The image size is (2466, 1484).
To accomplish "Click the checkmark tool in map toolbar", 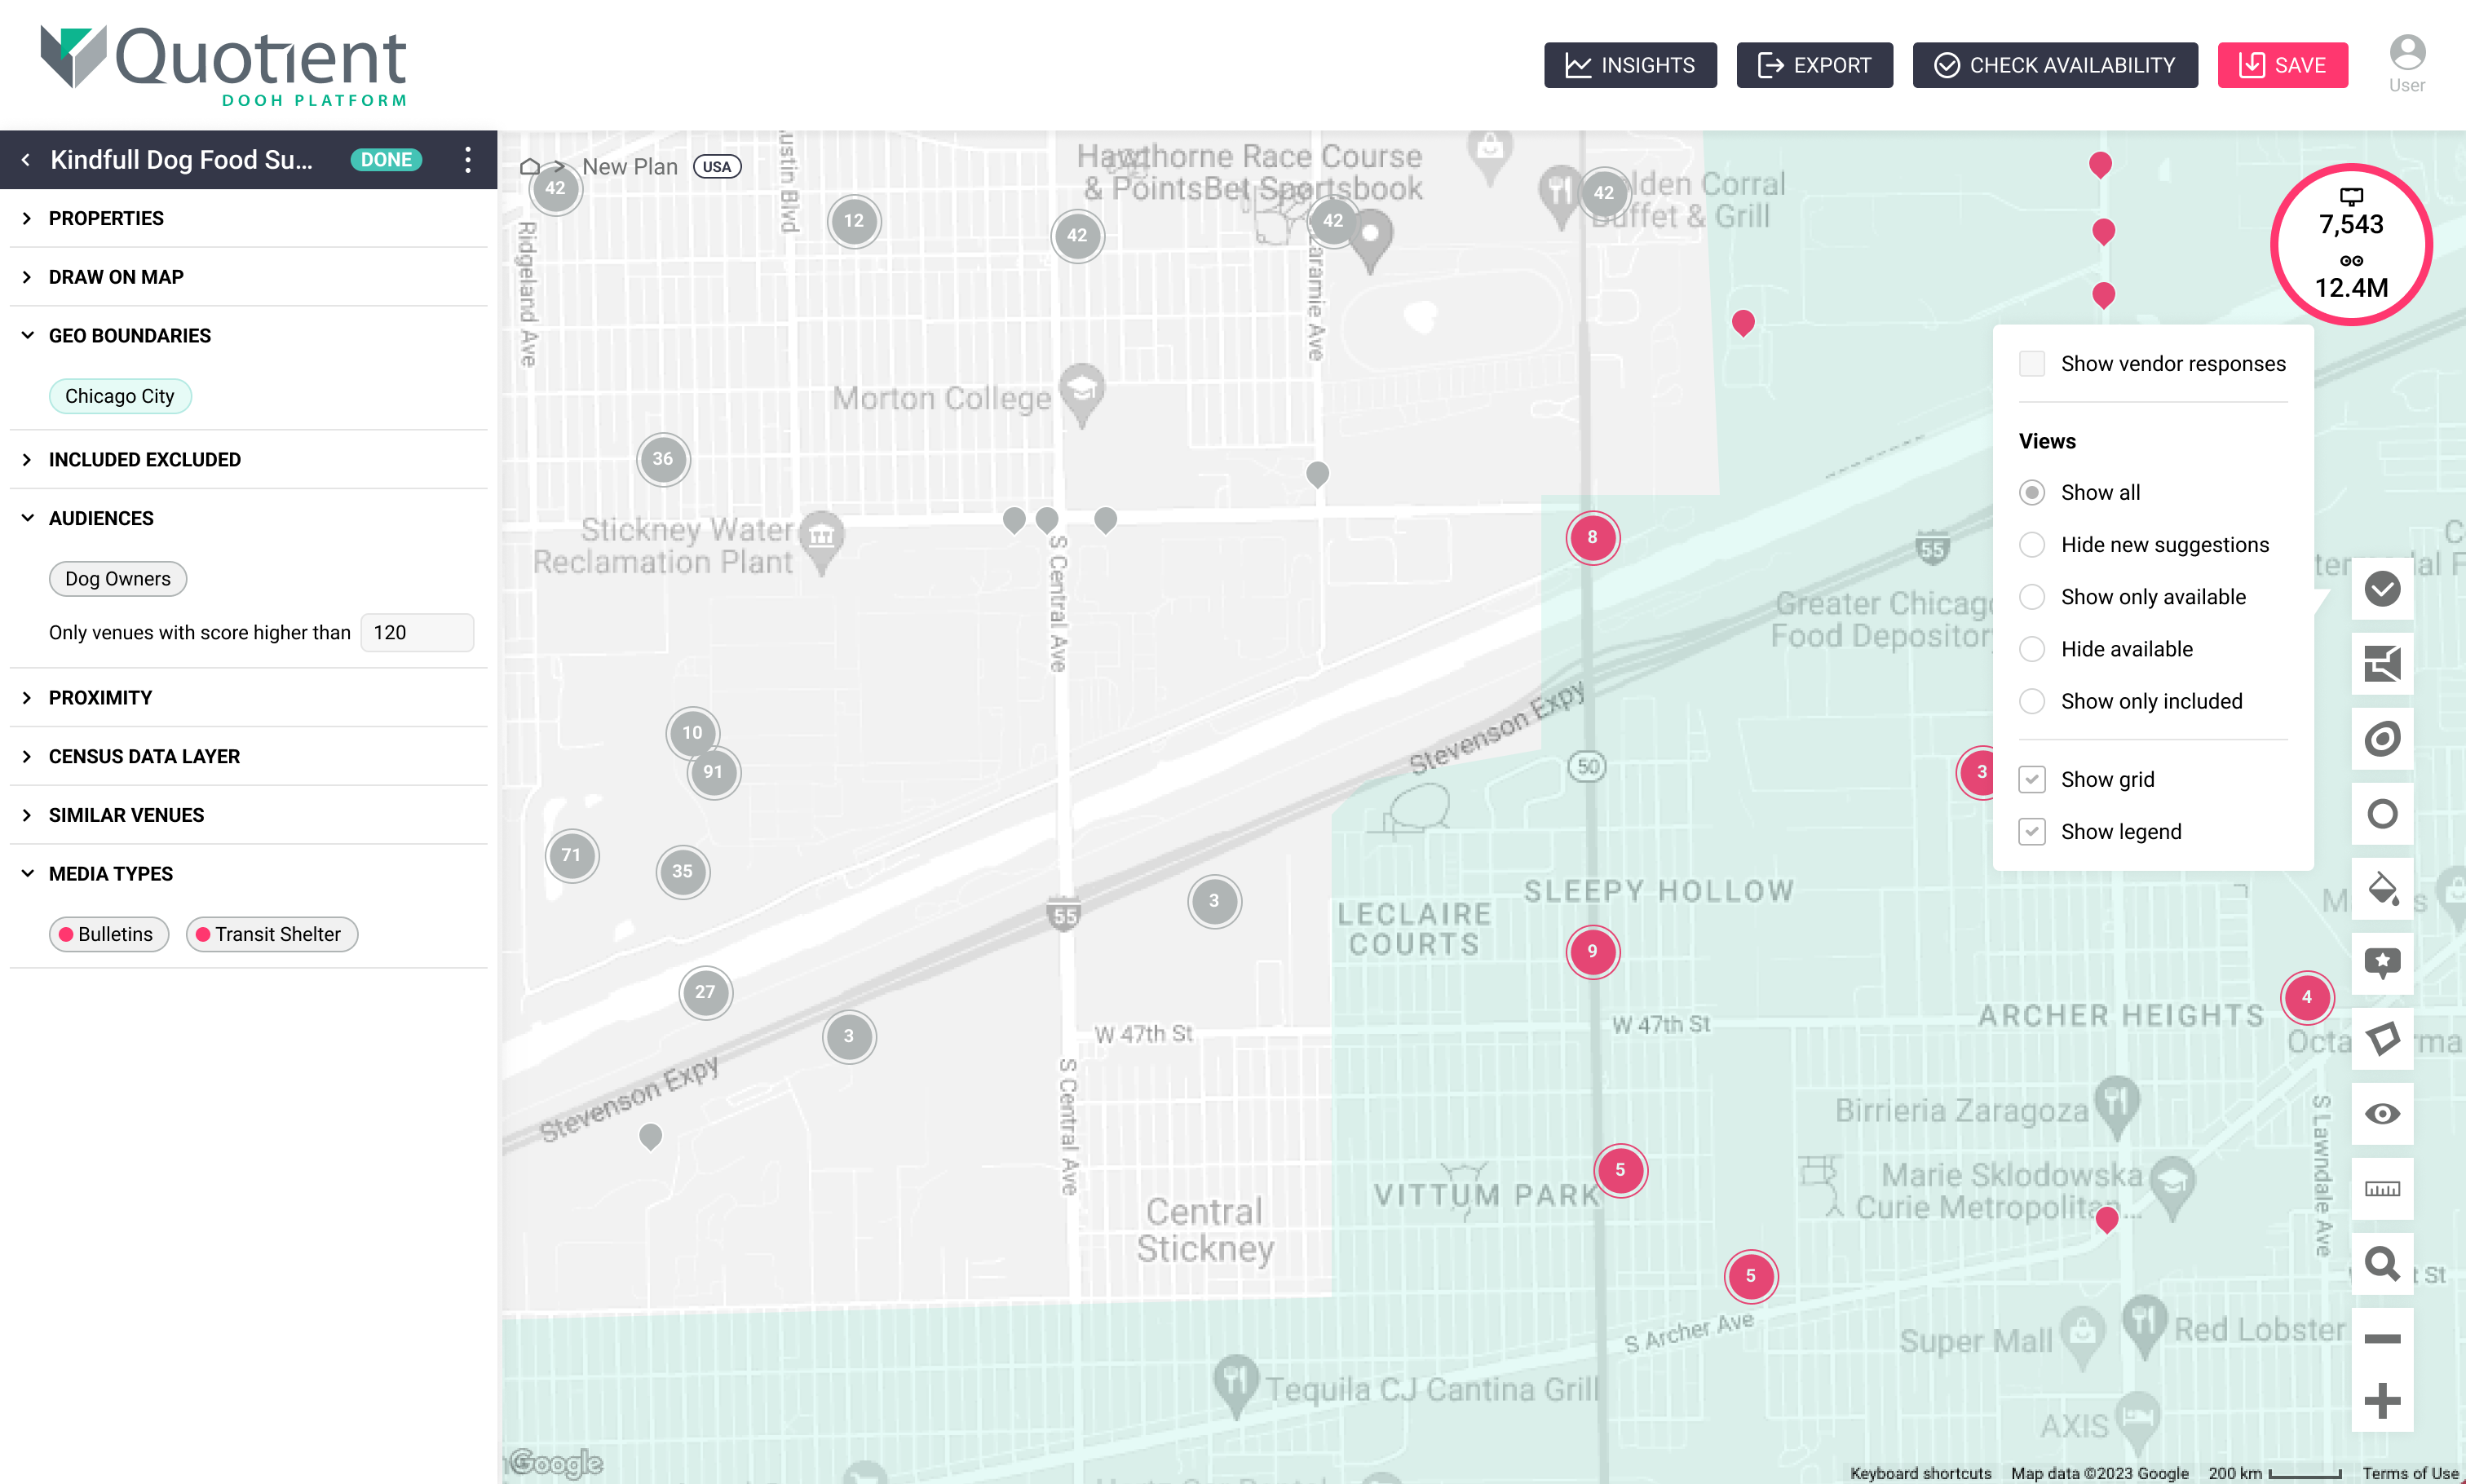I will click(2382, 588).
